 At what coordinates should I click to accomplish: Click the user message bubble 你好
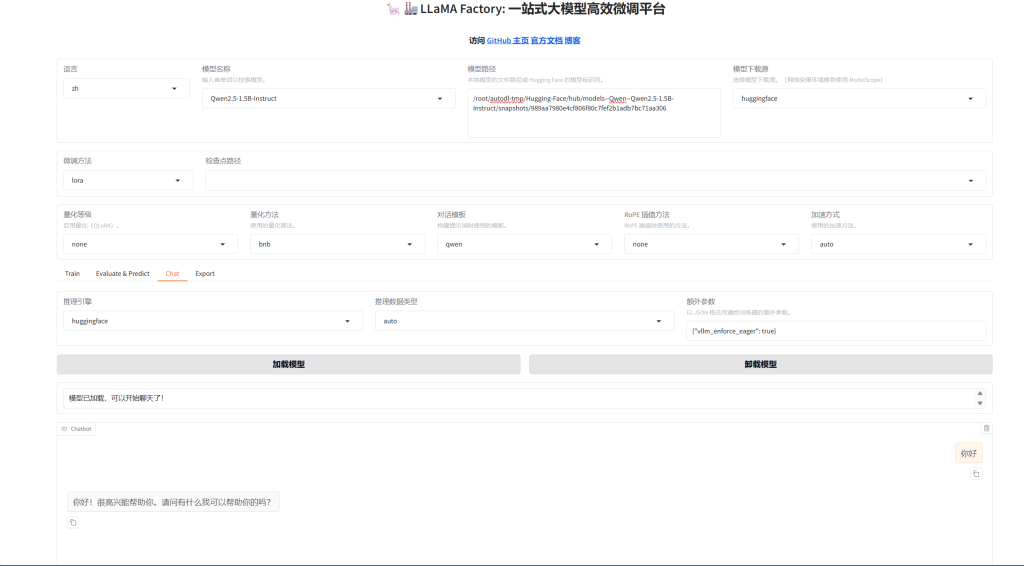click(968, 454)
